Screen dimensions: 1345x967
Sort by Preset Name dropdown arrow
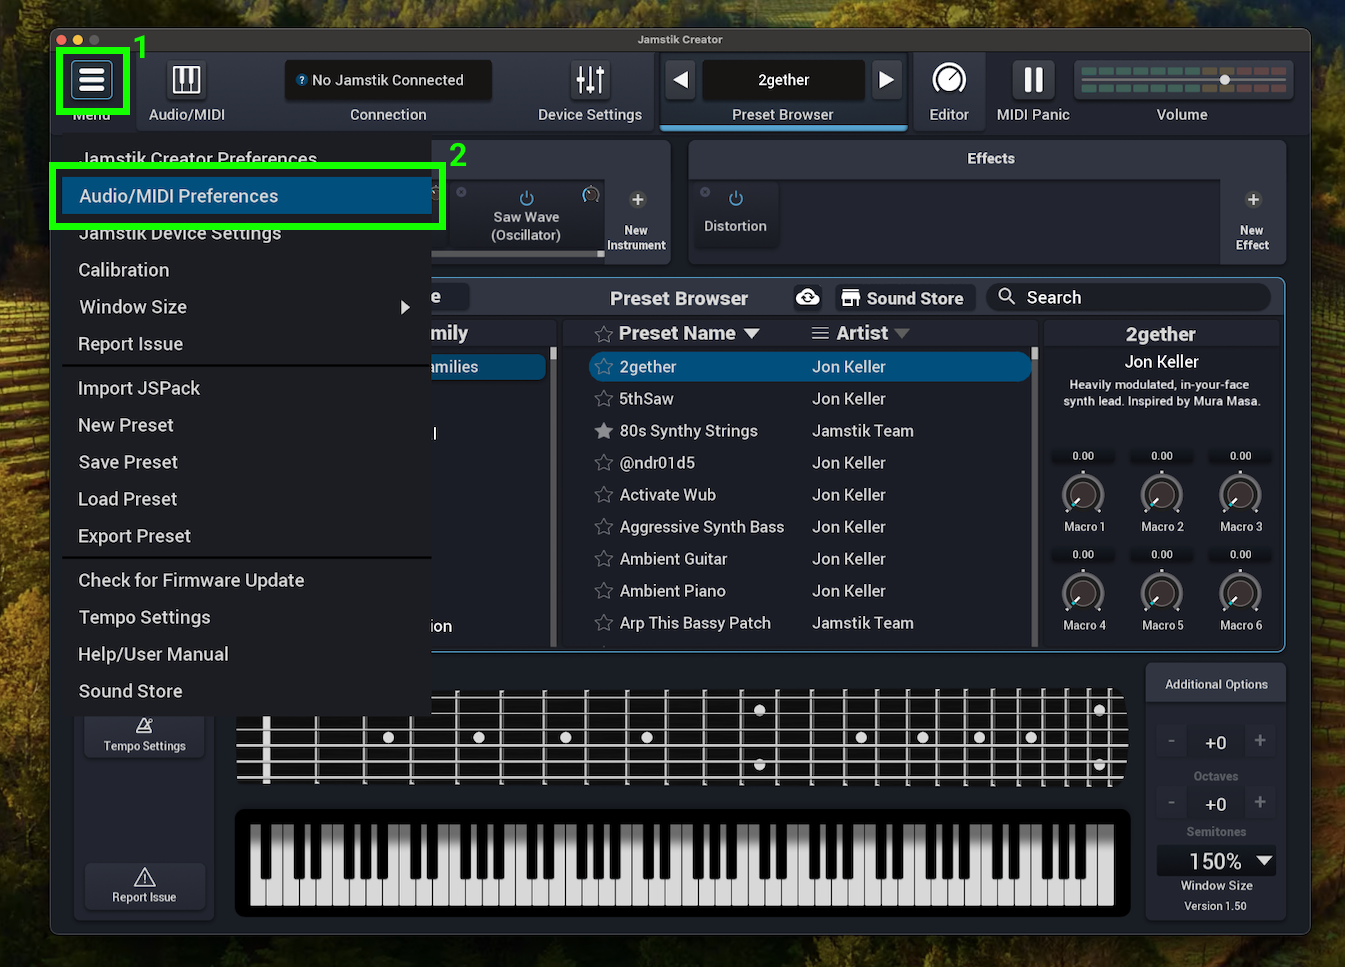[752, 334]
